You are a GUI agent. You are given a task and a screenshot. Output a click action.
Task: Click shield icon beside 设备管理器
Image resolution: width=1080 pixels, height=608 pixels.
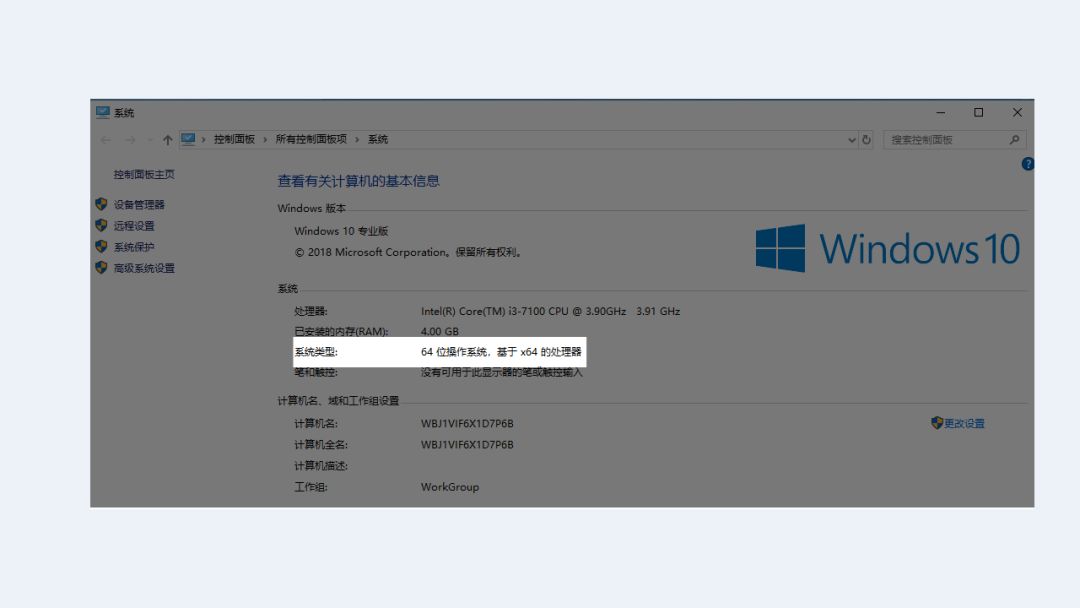click(101, 204)
